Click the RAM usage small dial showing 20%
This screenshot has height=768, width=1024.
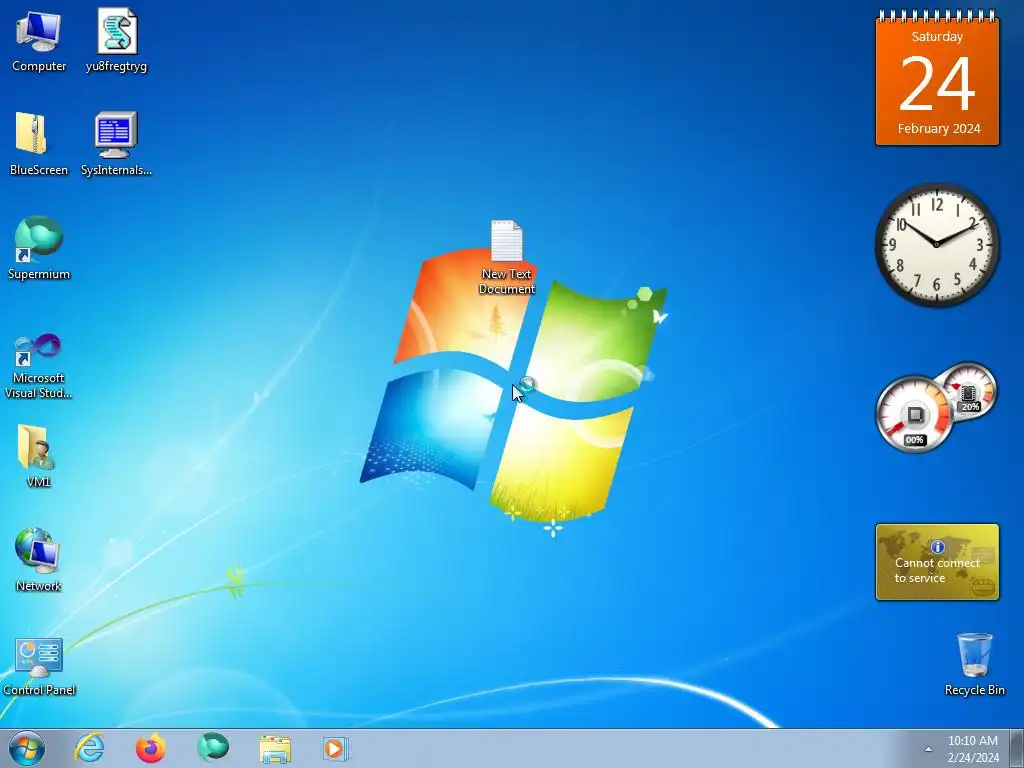coord(969,391)
